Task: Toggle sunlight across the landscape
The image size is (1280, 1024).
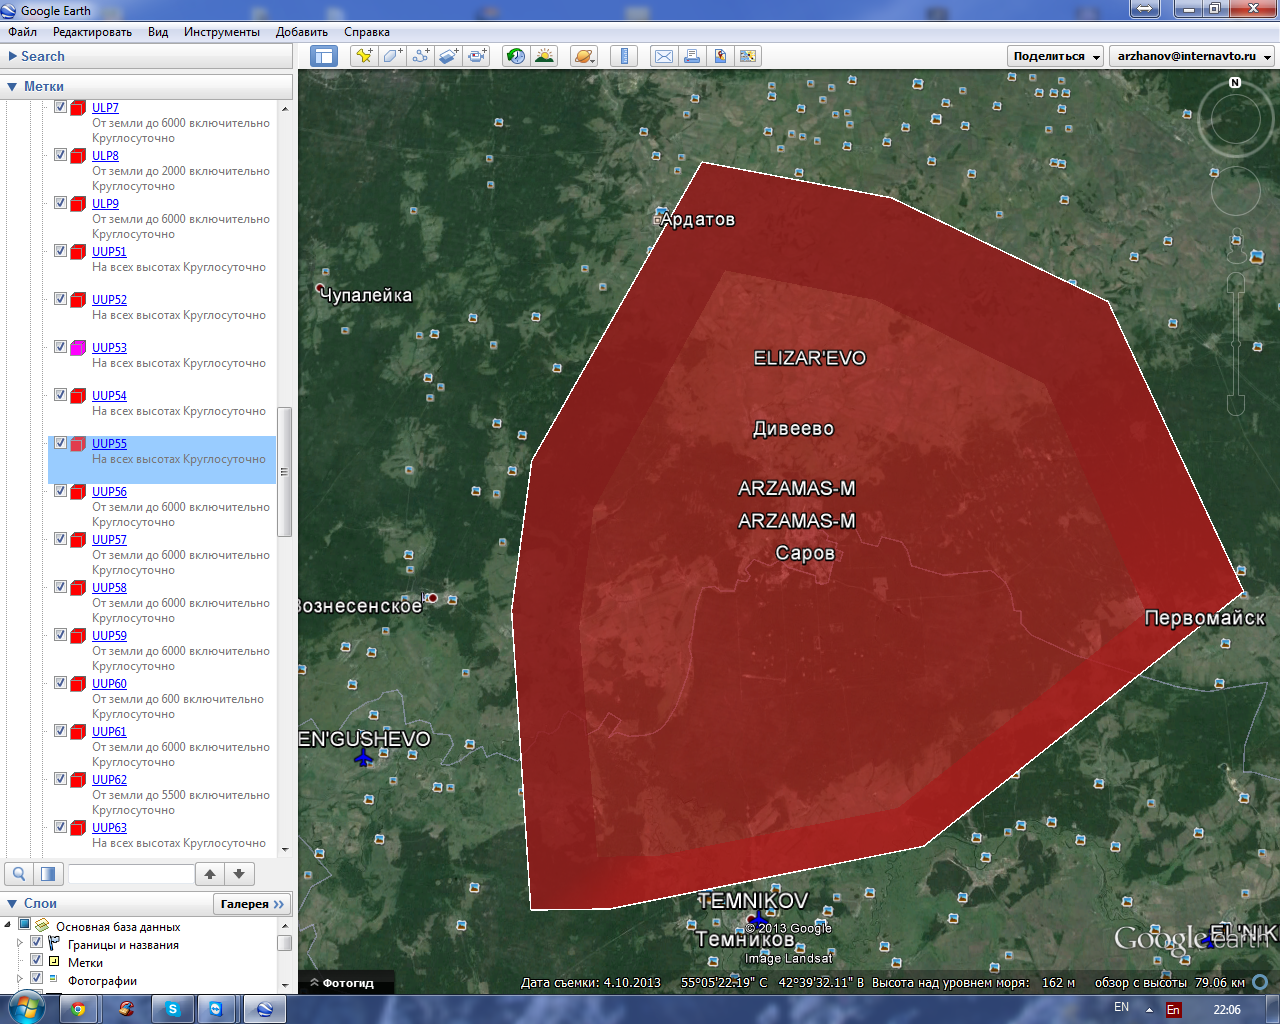Action: [x=544, y=56]
